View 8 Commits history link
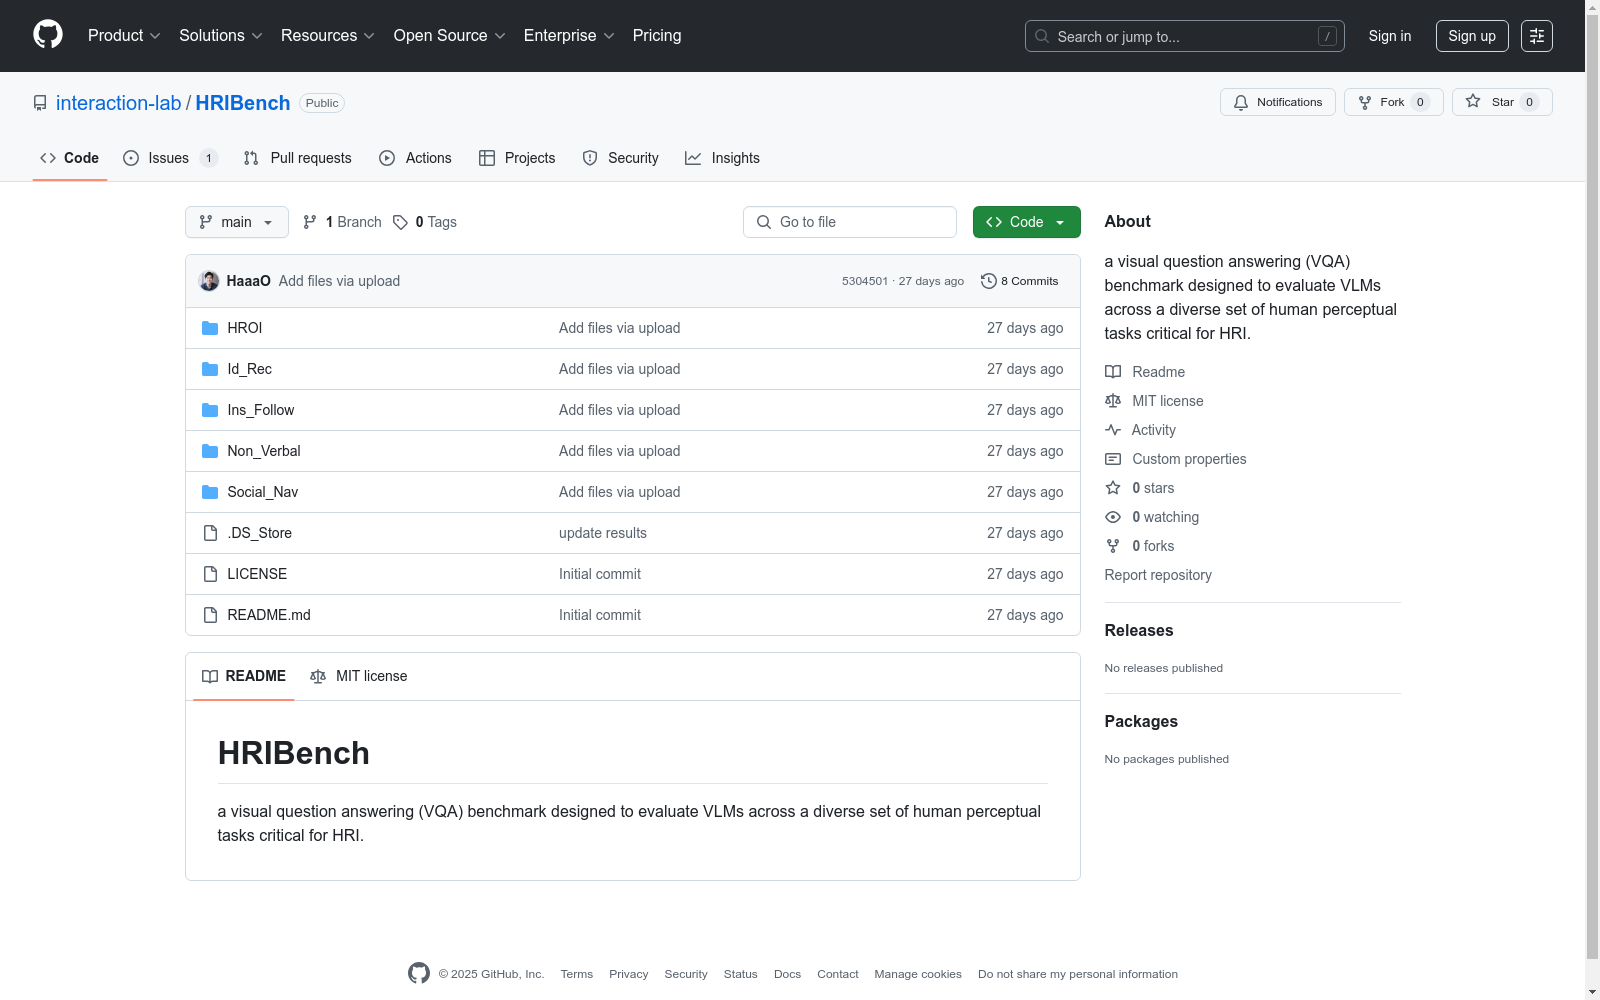This screenshot has height=1000, width=1600. [1020, 281]
